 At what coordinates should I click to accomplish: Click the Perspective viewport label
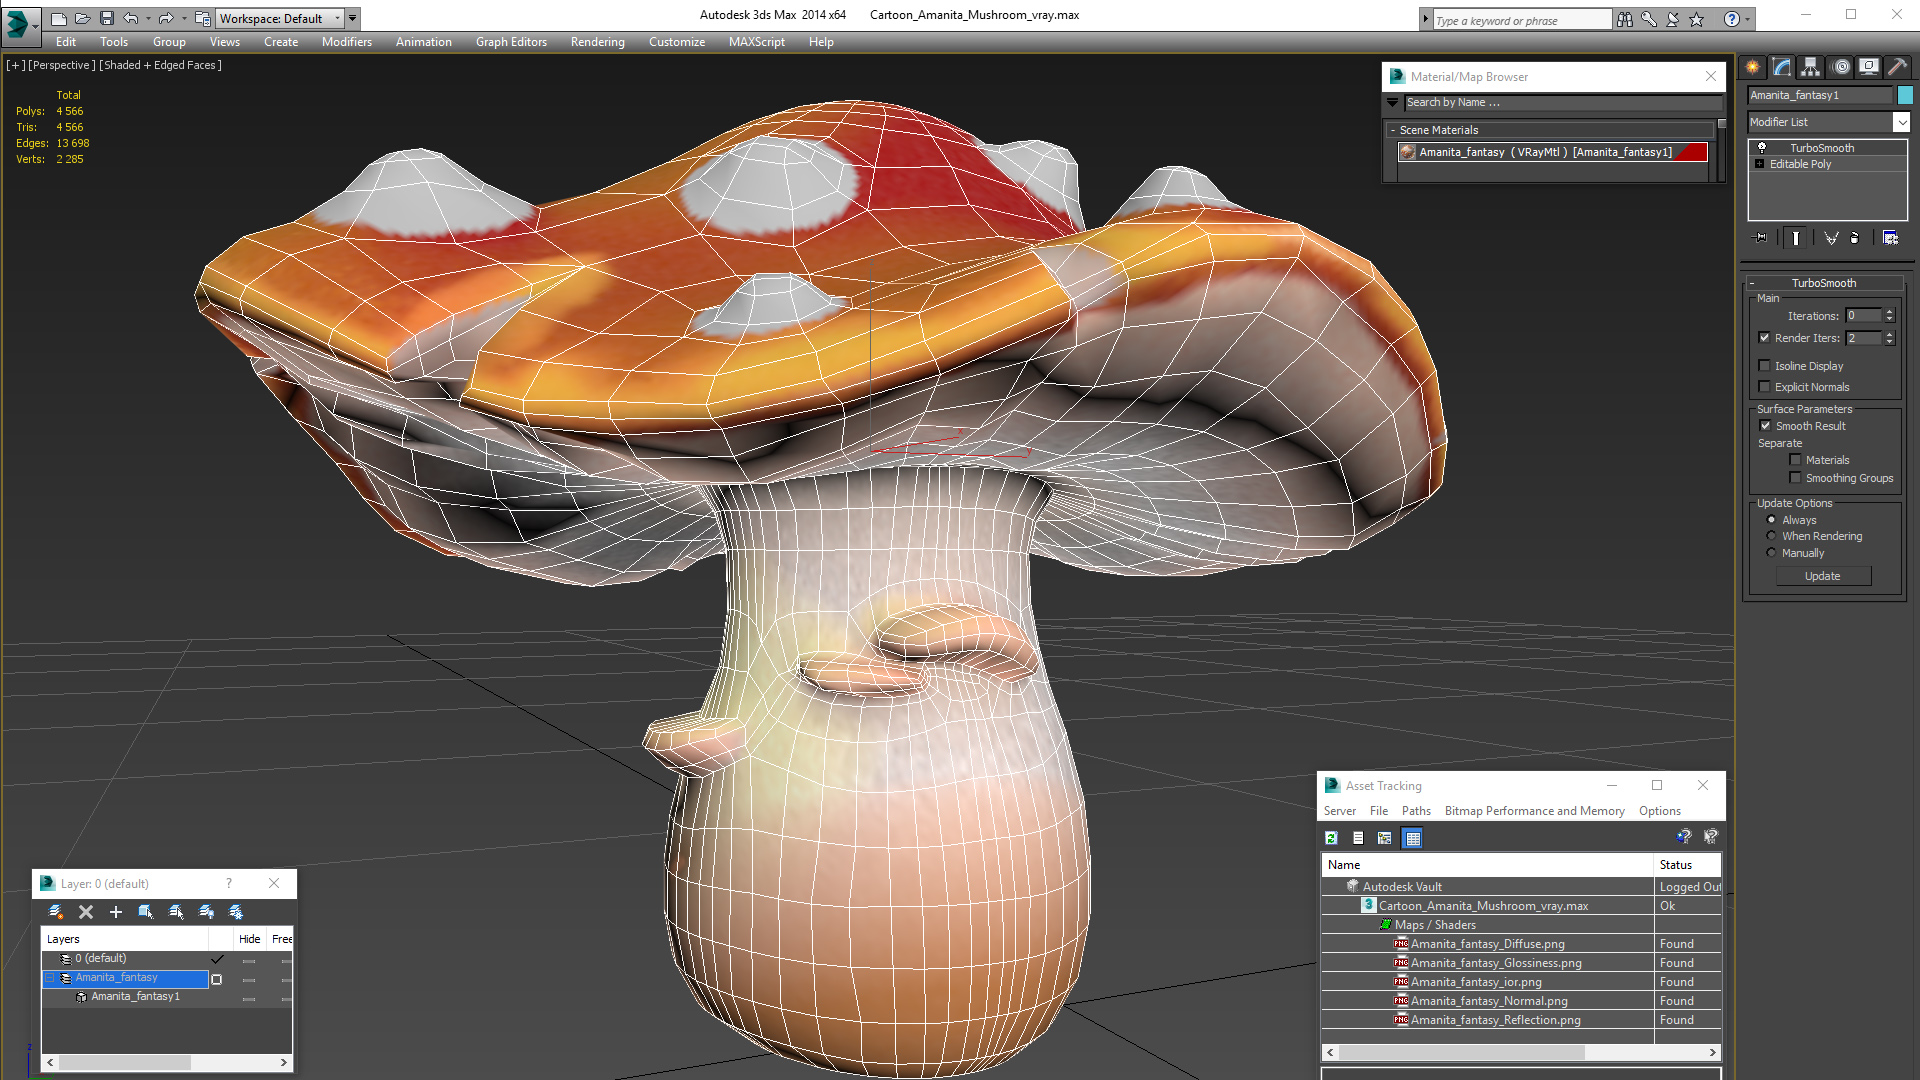[62, 65]
